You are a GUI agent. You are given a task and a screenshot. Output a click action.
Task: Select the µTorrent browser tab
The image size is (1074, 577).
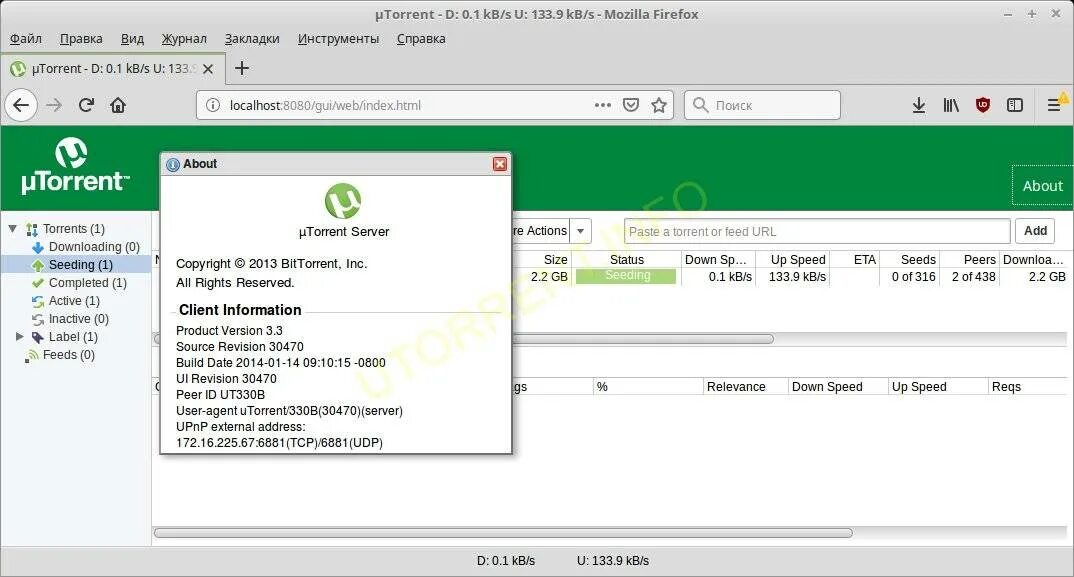tap(112, 69)
